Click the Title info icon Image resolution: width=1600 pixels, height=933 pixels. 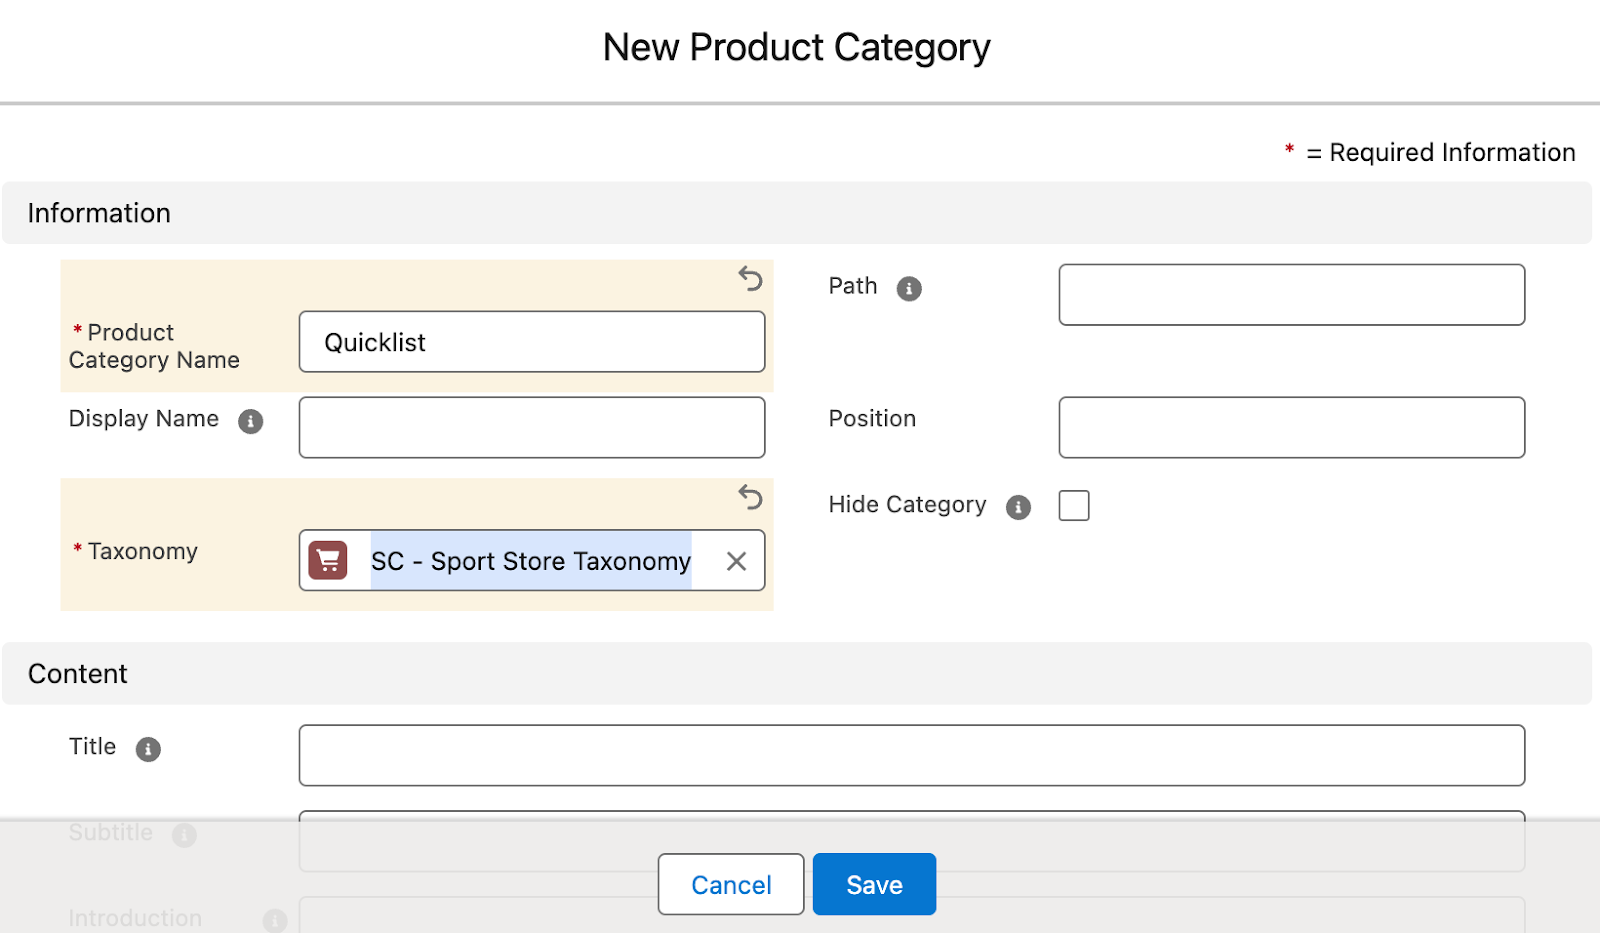148,749
